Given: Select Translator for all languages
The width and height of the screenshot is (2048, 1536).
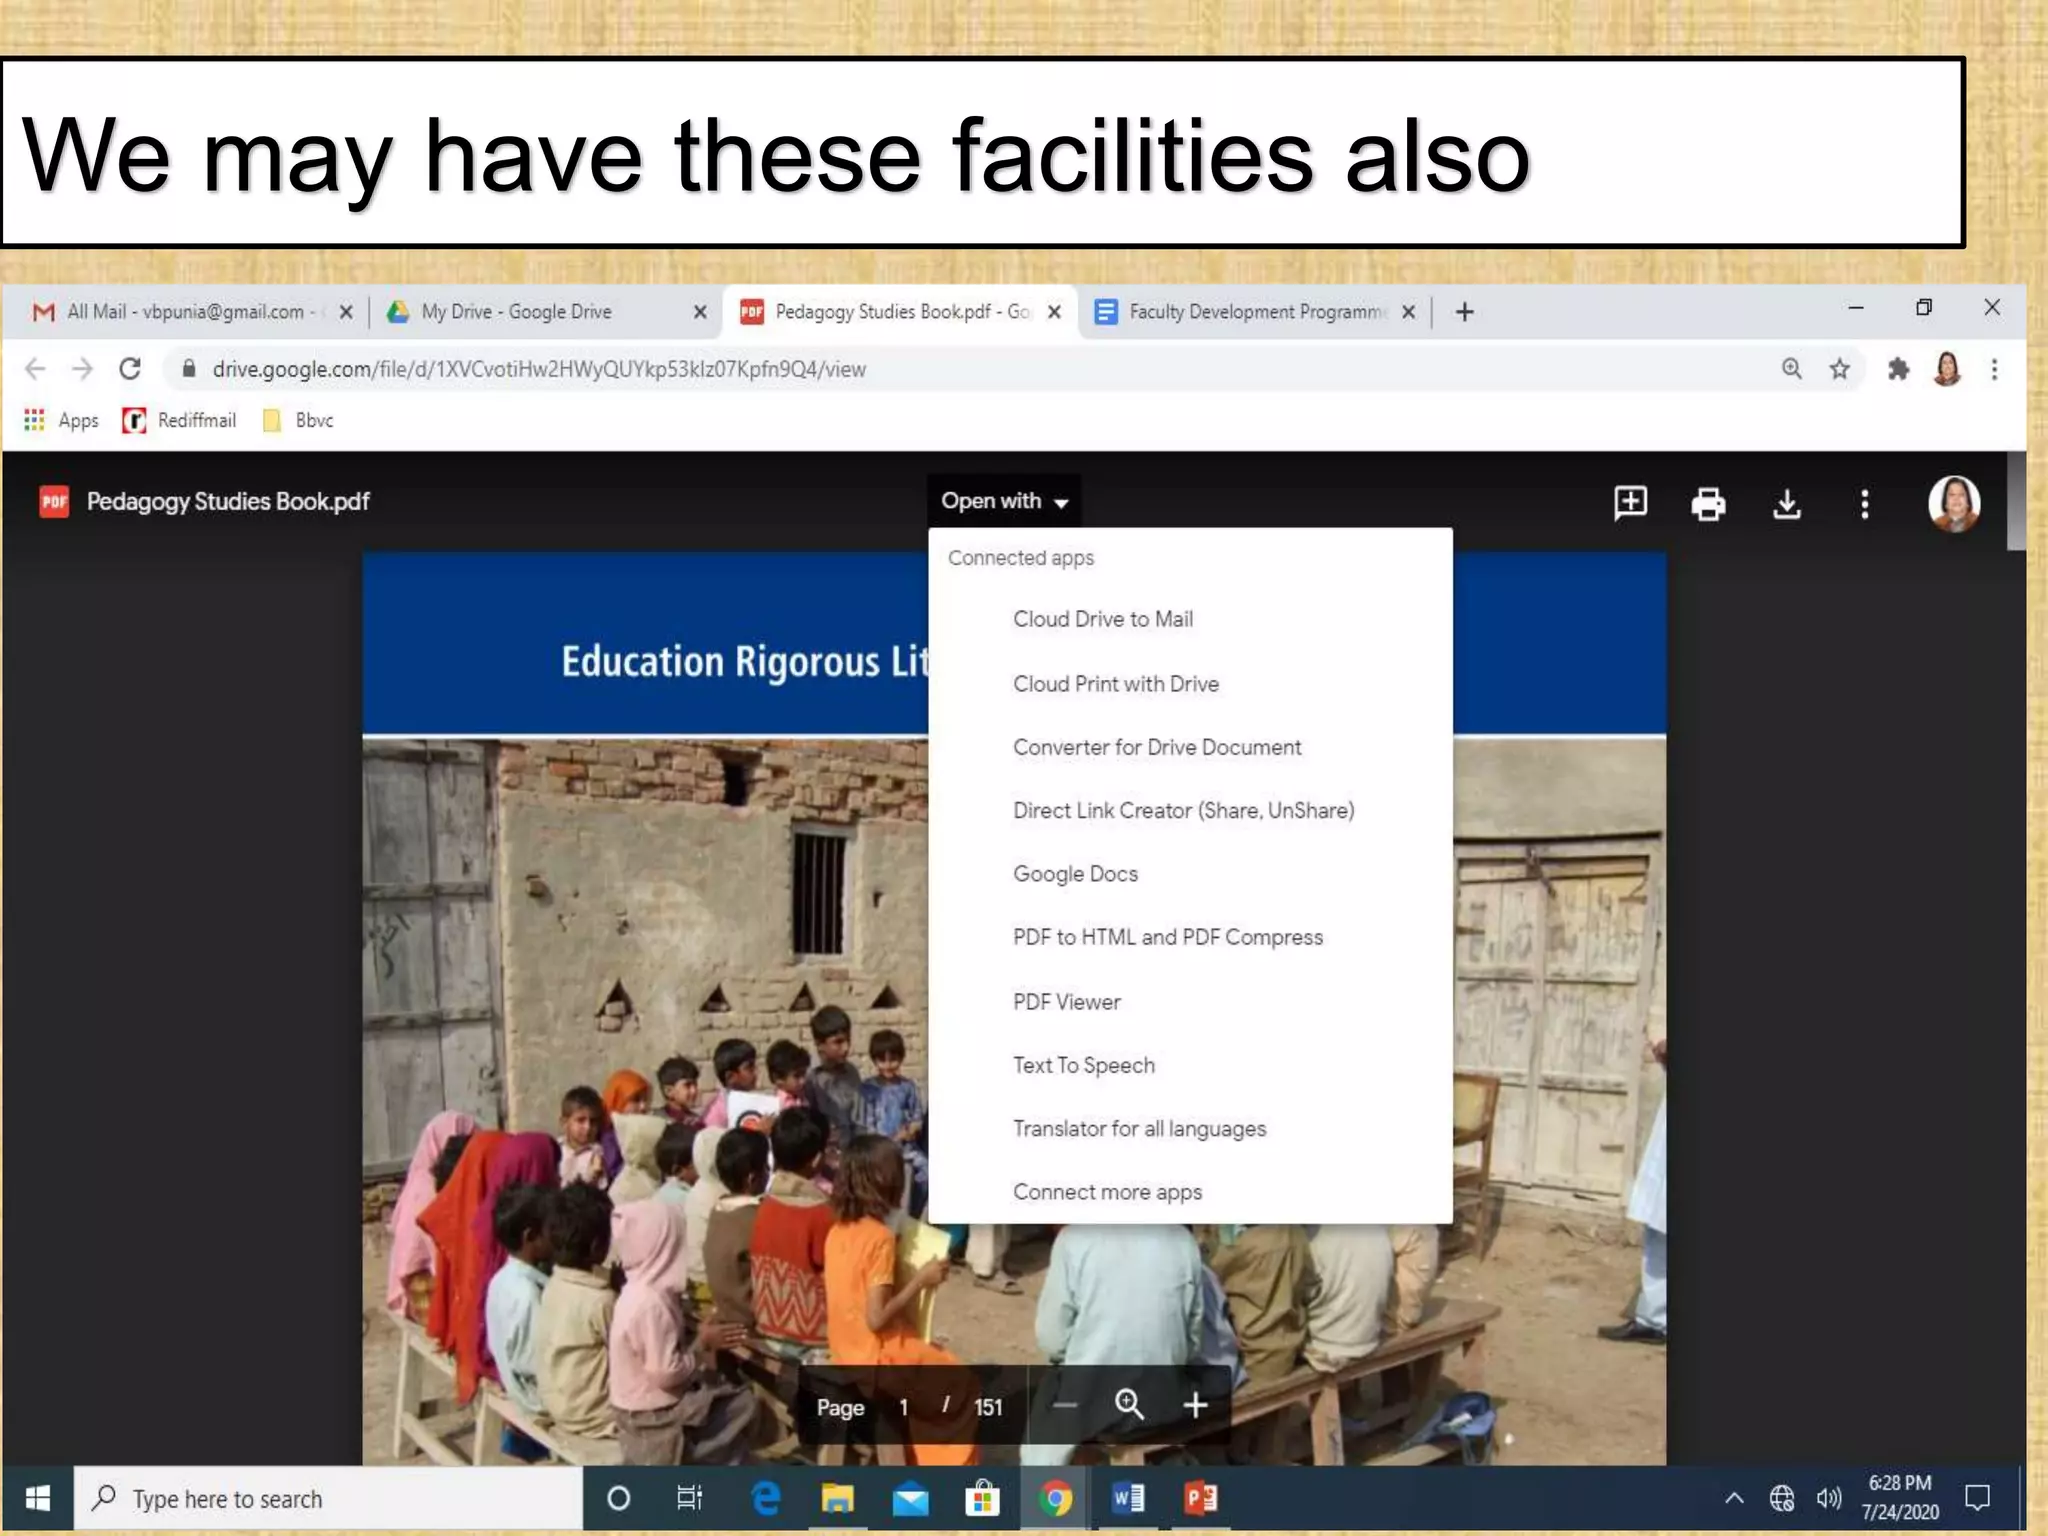Looking at the screenshot, I should (1139, 1129).
